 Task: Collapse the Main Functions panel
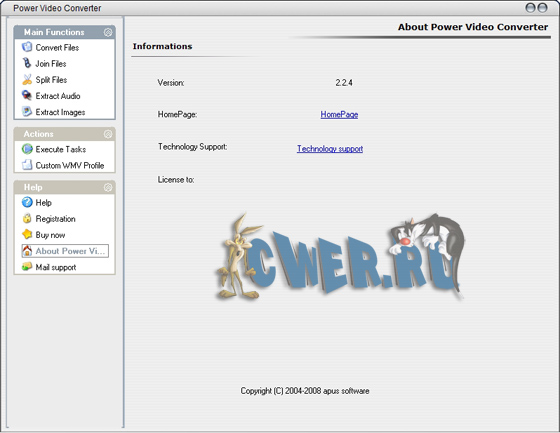pos(108,32)
